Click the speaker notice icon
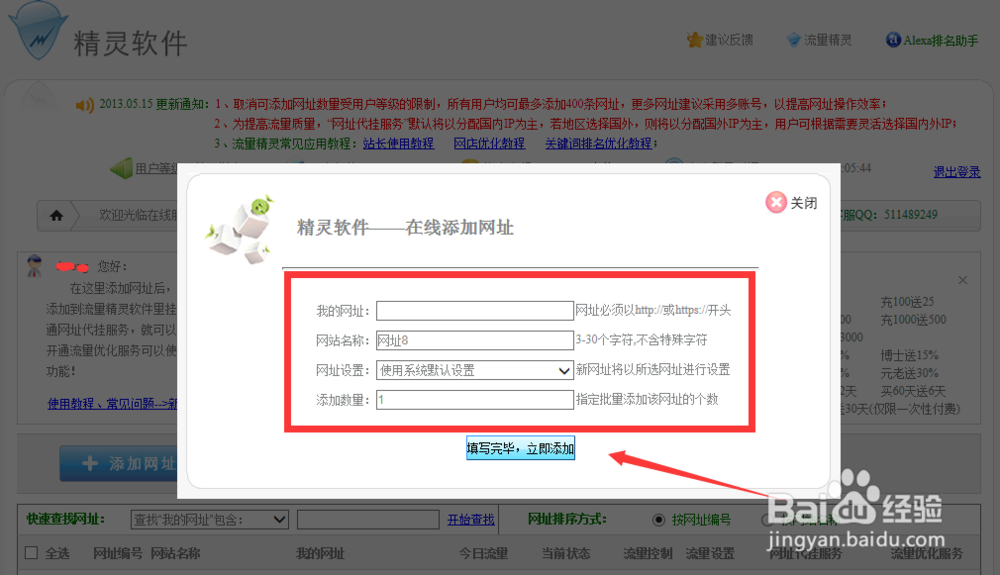1000x575 pixels. (85, 105)
